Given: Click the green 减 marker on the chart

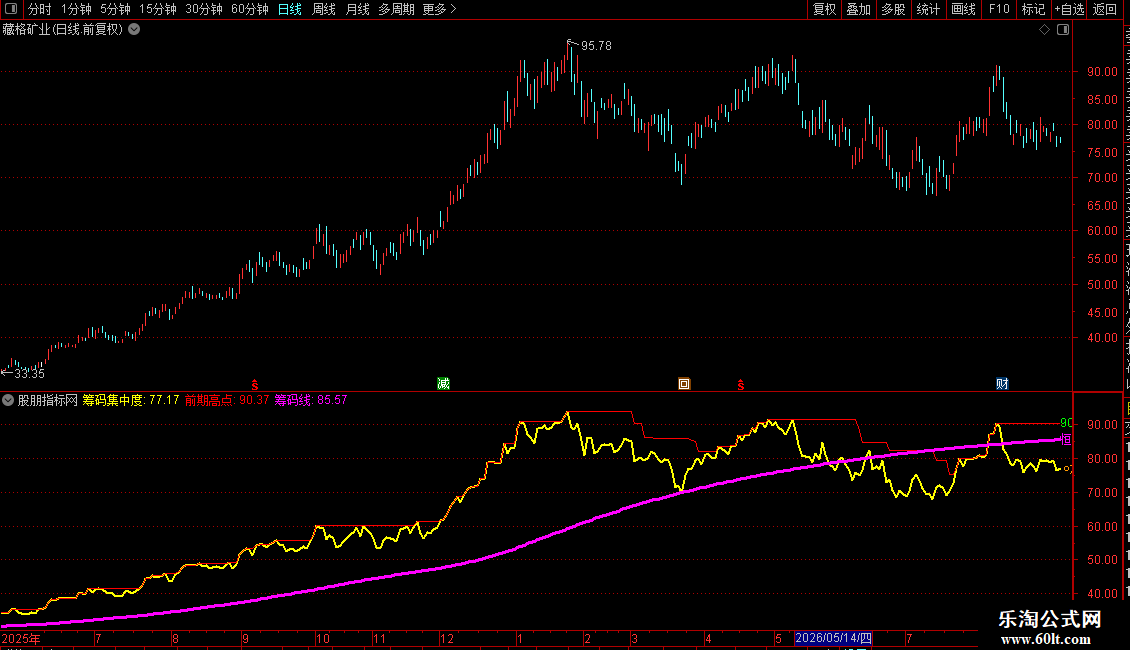Looking at the screenshot, I should pos(443,383).
